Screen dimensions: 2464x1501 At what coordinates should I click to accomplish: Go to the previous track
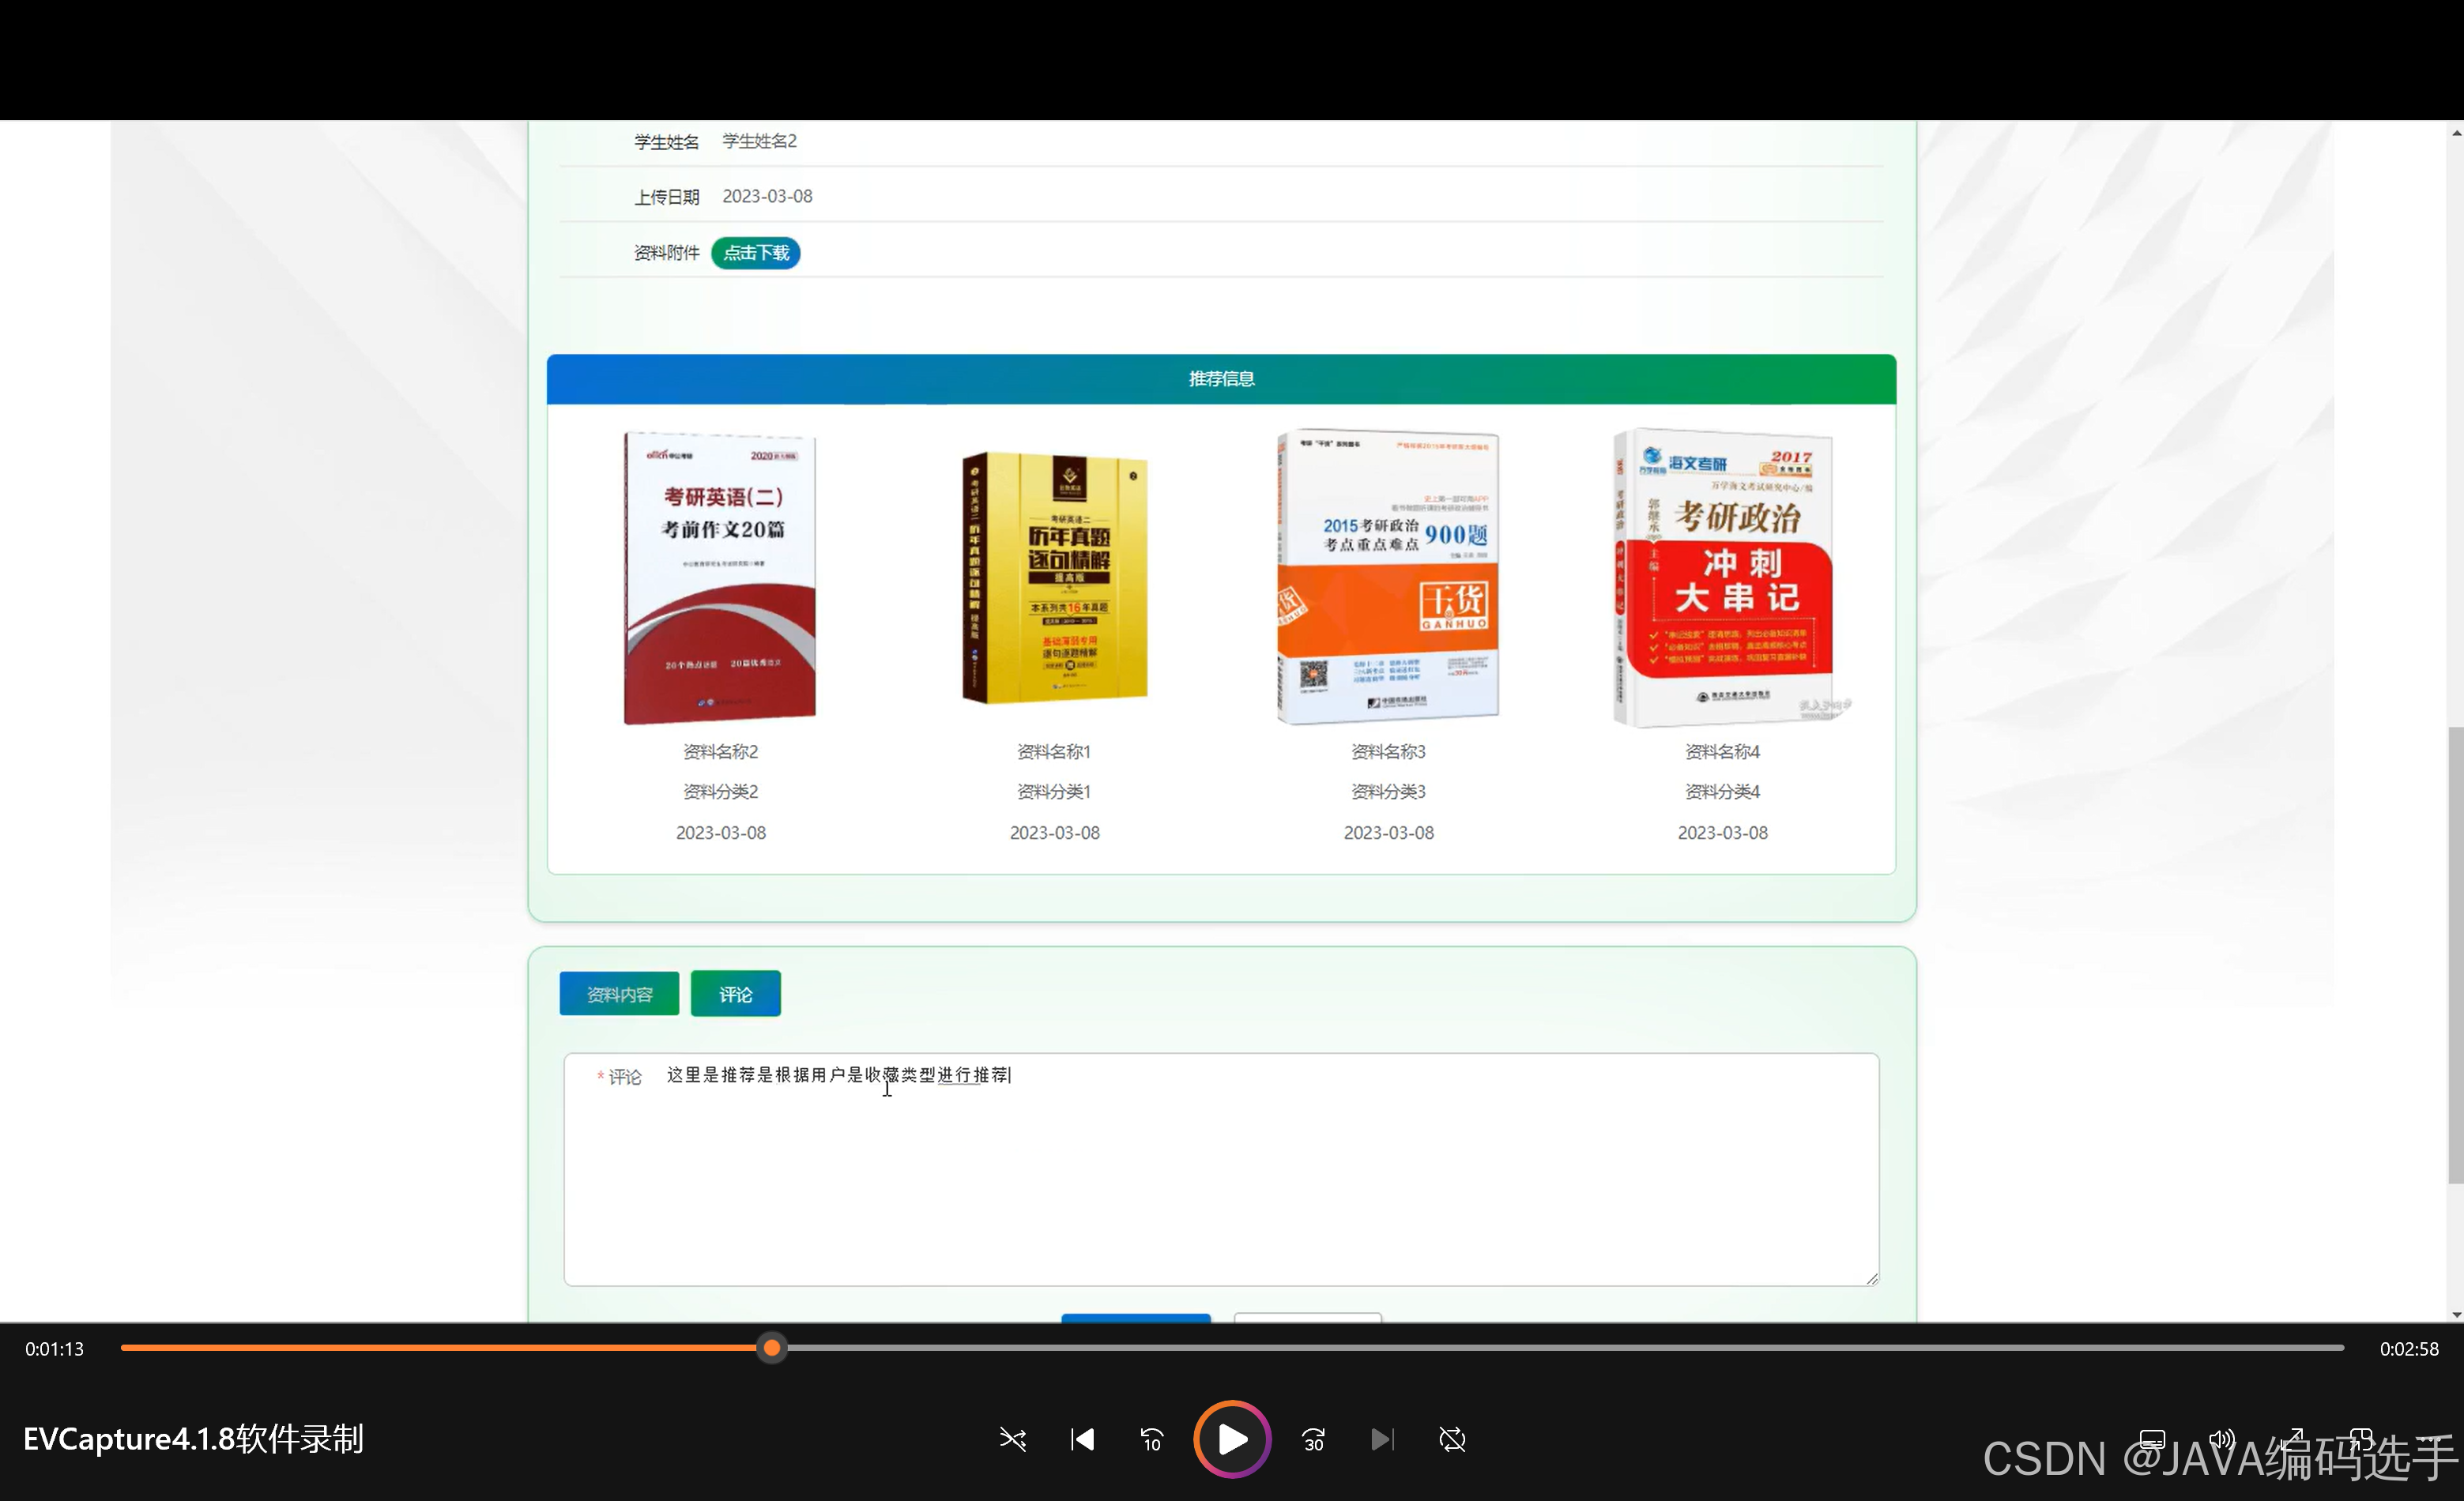(1082, 1439)
